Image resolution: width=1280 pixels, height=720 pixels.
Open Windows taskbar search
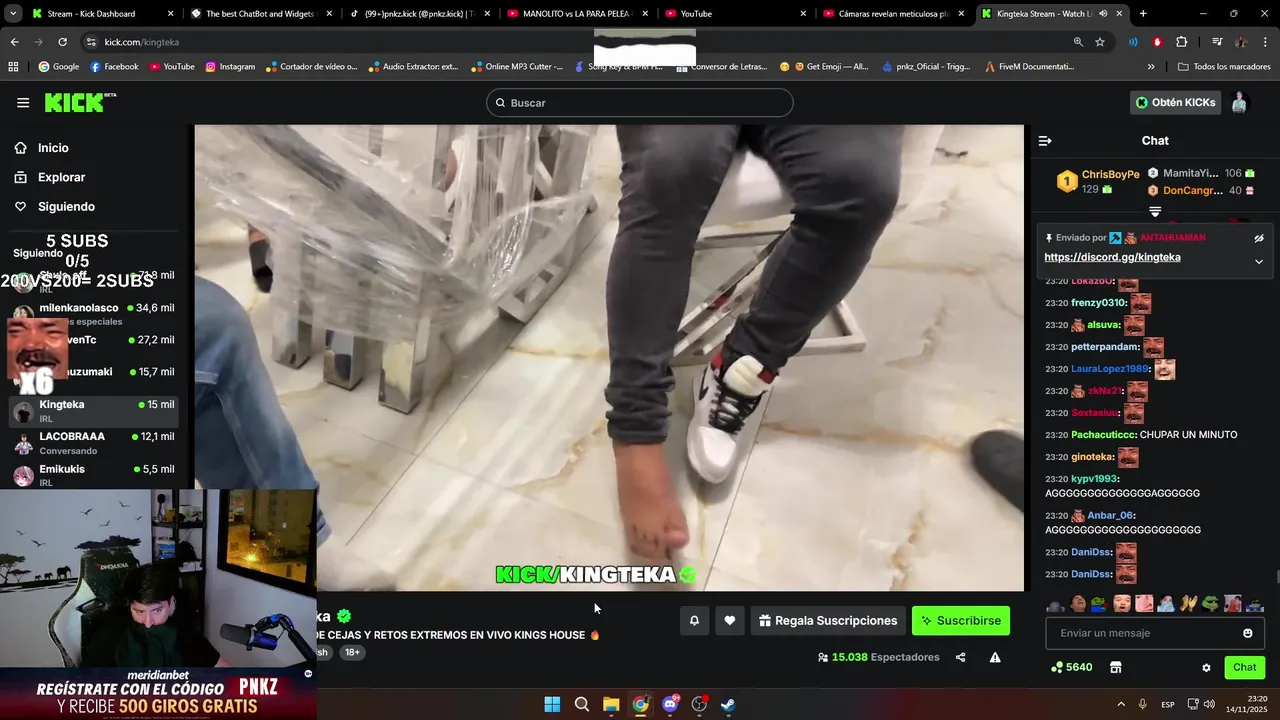click(582, 704)
